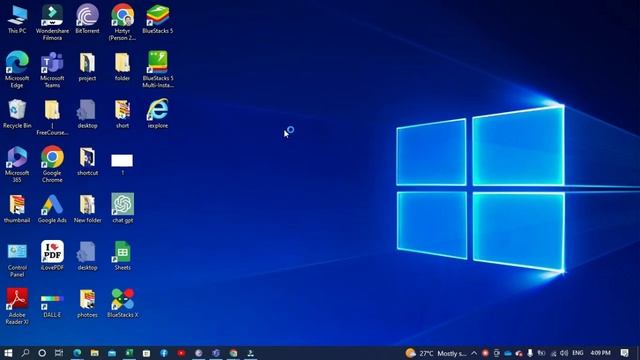640x360 pixels.
Task: Open the Windows Start menu
Action: click(x=8, y=353)
